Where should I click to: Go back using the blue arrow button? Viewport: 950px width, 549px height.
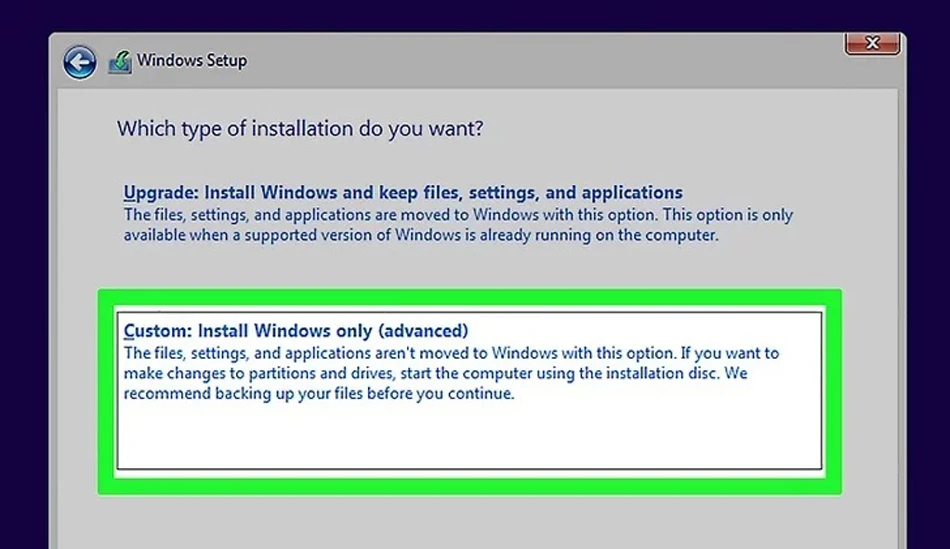pyautogui.click(x=79, y=62)
